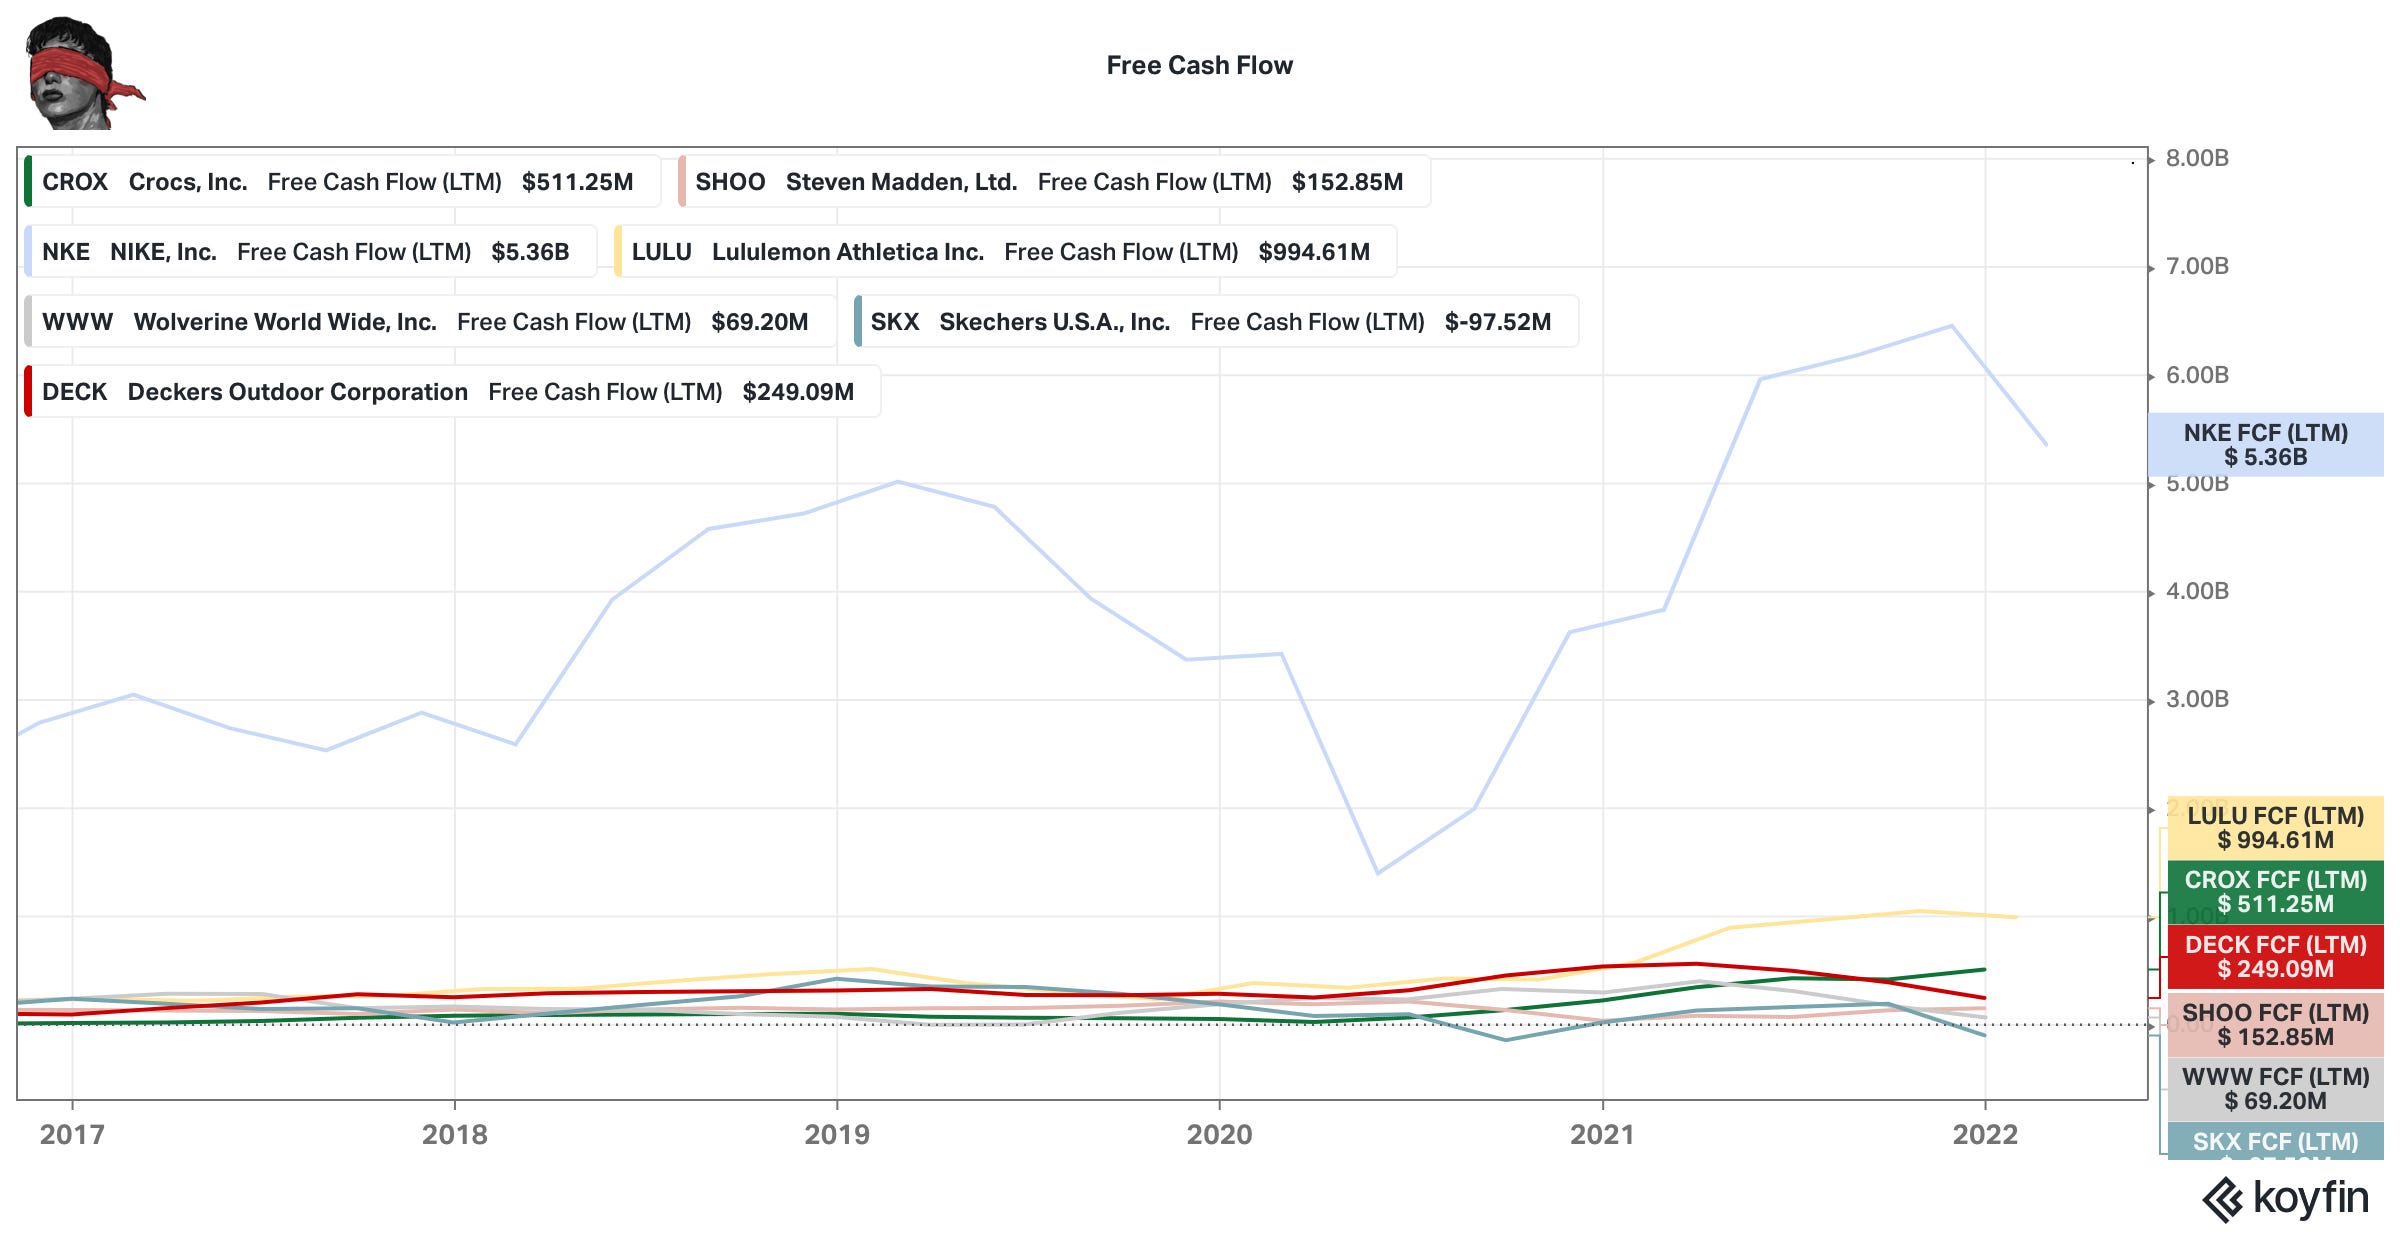Click the koyfin logo
This screenshot has width=2400, height=1240.
[2286, 1198]
